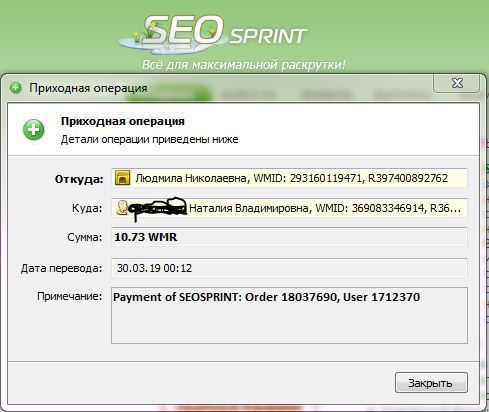
Task: Click the SEO Sprint logo
Action: [213, 34]
